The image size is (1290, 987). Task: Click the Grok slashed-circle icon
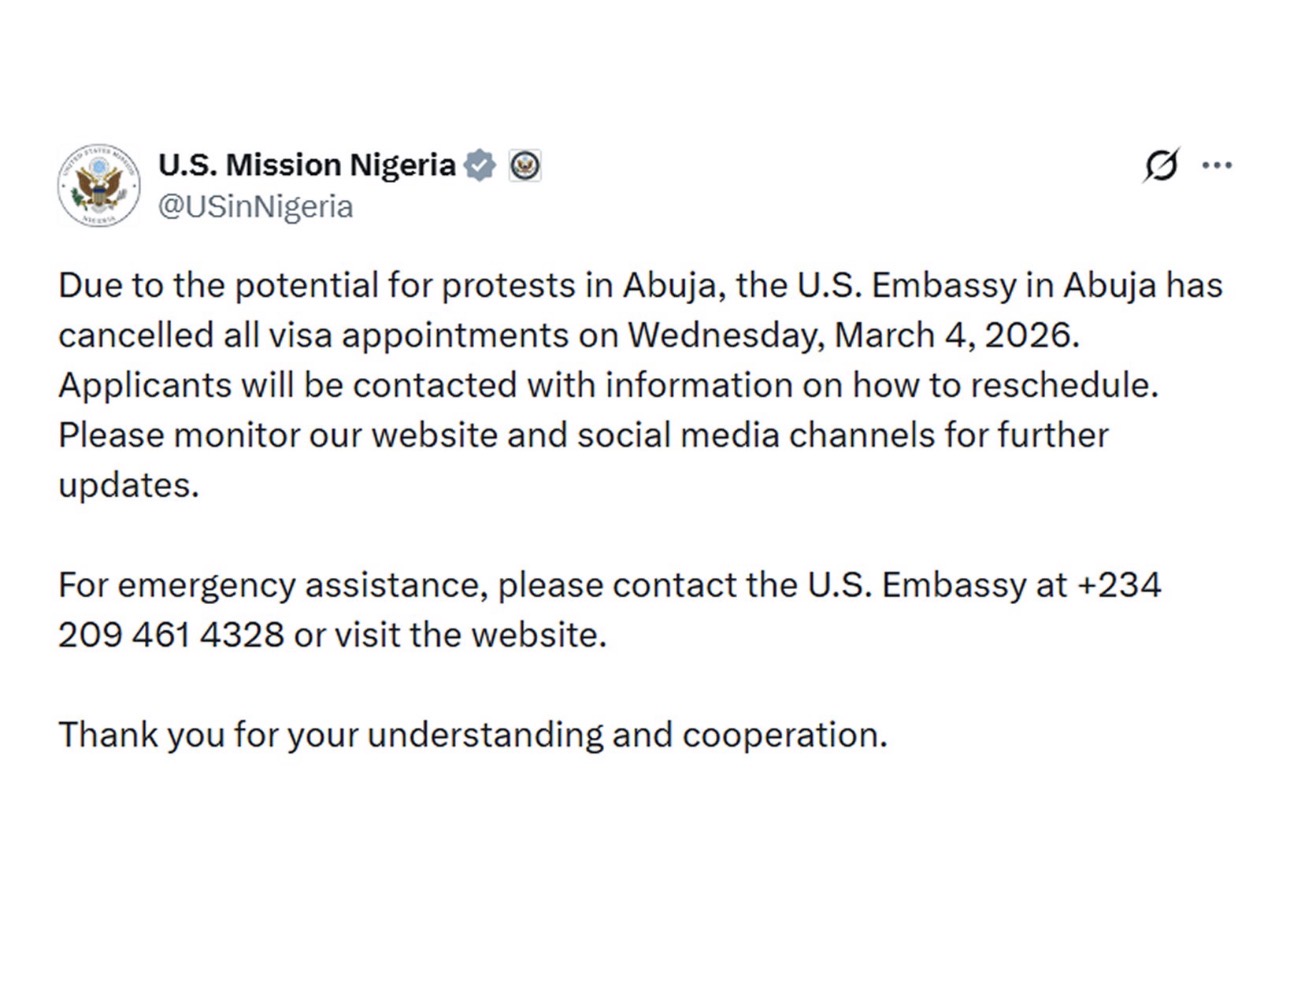(1161, 165)
